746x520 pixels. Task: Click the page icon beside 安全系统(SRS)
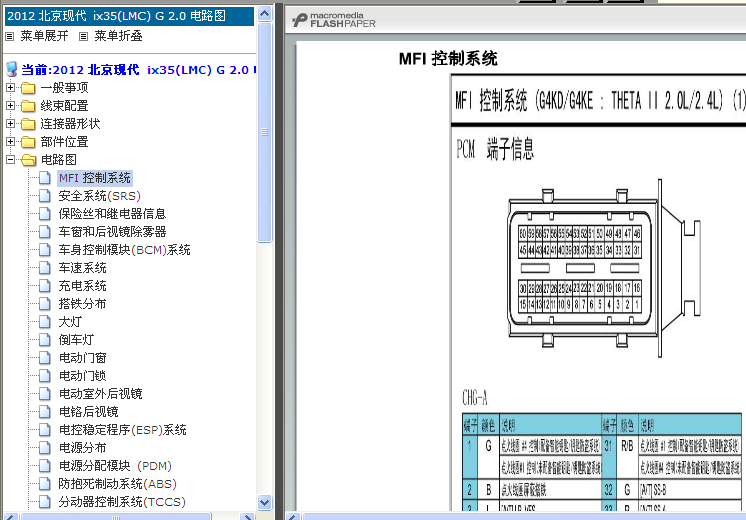click(45, 196)
